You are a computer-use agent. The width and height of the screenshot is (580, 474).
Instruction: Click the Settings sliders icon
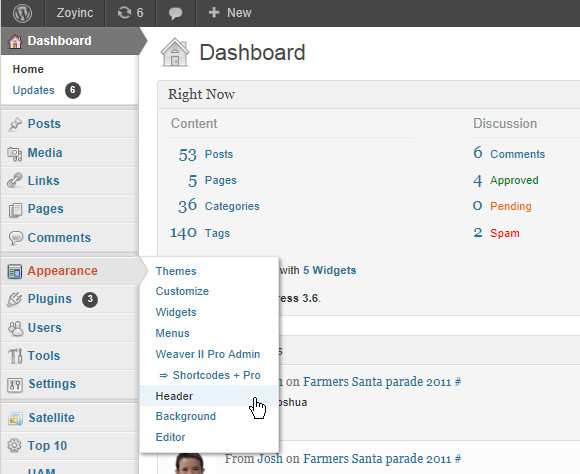click(15, 385)
